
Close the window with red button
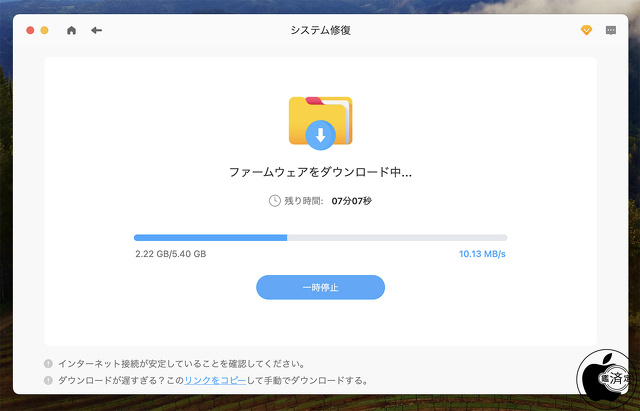pyautogui.click(x=30, y=30)
